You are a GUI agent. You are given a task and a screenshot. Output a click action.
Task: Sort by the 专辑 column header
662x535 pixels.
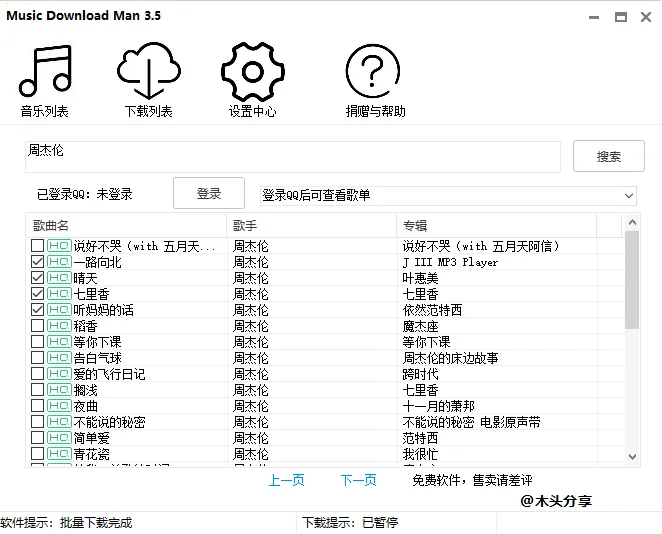click(x=496, y=225)
